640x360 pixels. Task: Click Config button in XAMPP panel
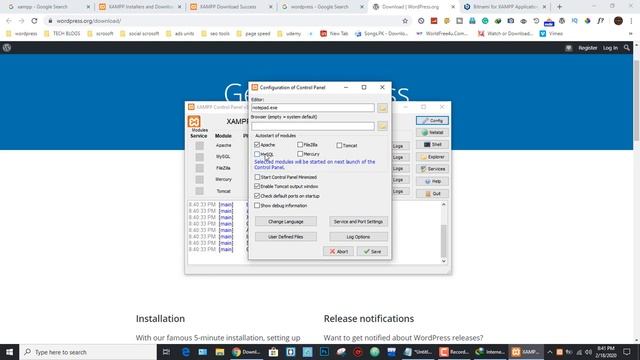click(432, 121)
